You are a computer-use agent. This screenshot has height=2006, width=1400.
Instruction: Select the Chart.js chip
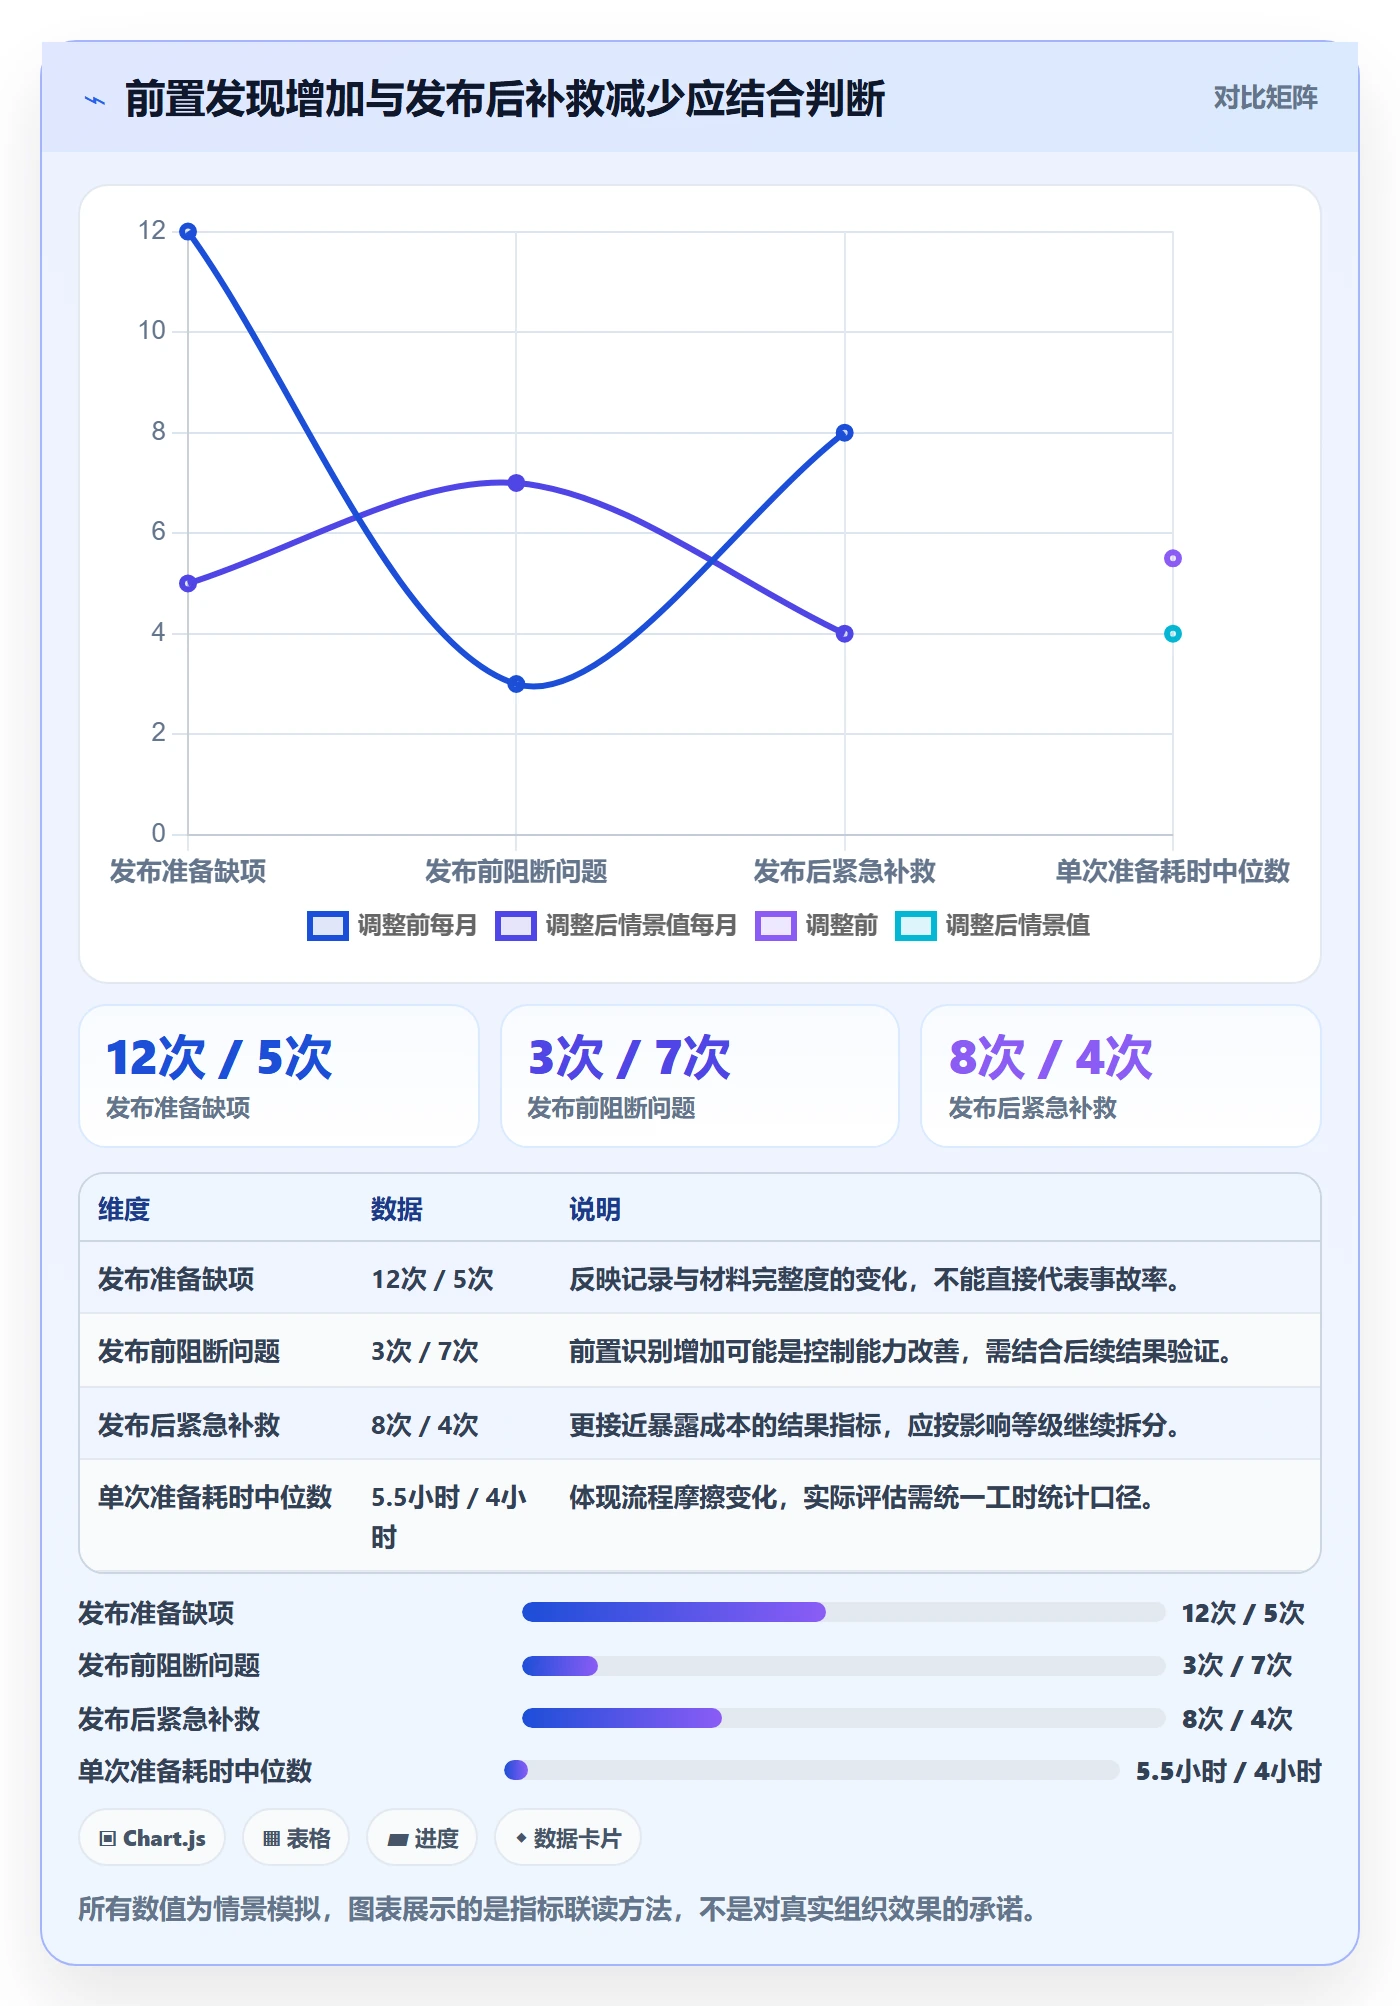(x=152, y=1838)
